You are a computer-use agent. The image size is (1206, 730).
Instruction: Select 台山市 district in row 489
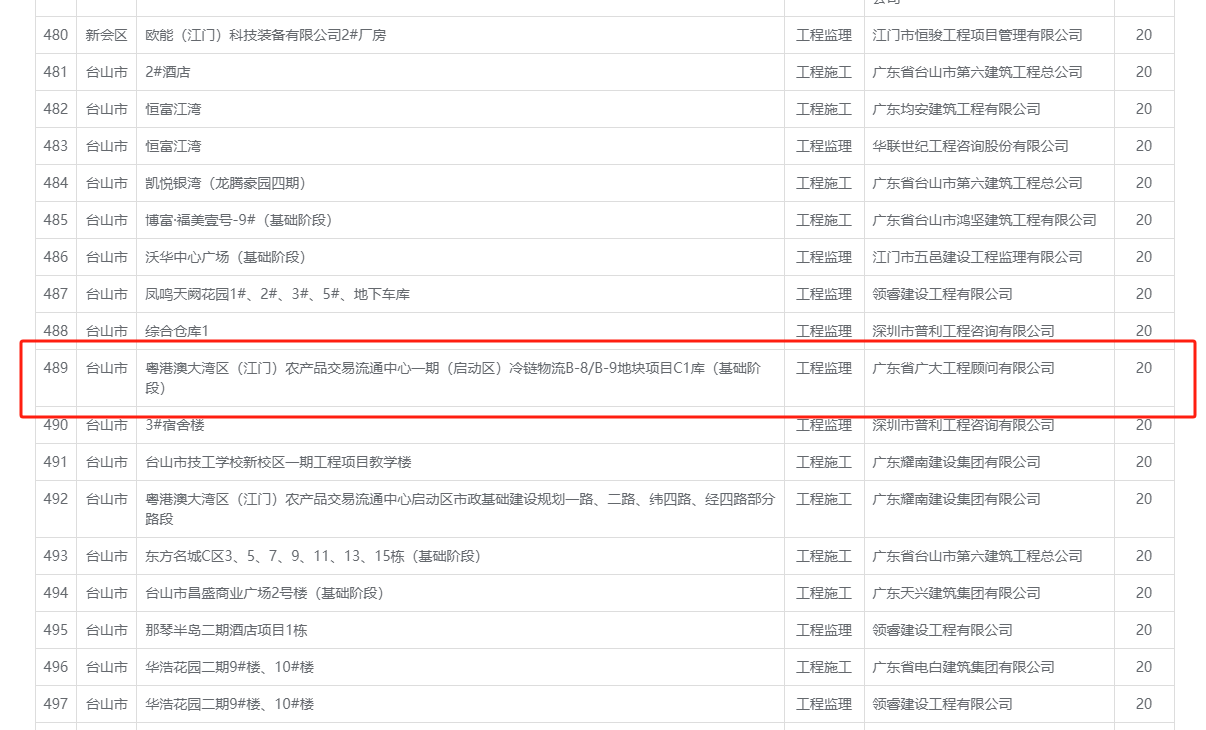(106, 368)
